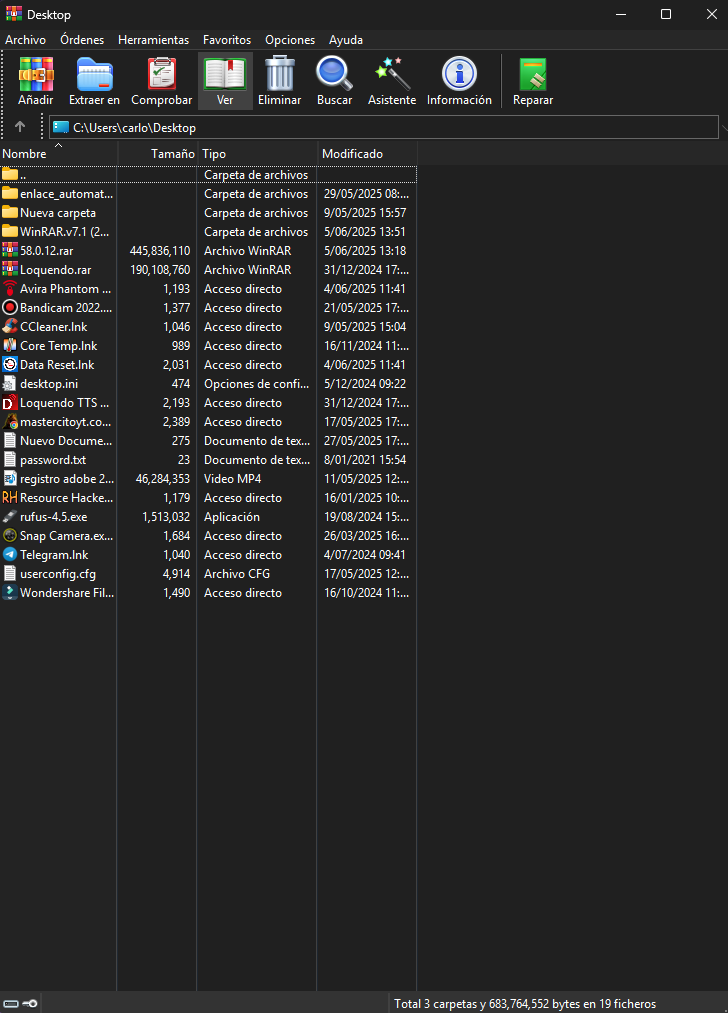Screen dimensions: 728x1013
Task: Click the status bar total summary text
Action: pyautogui.click(x=525, y=1003)
